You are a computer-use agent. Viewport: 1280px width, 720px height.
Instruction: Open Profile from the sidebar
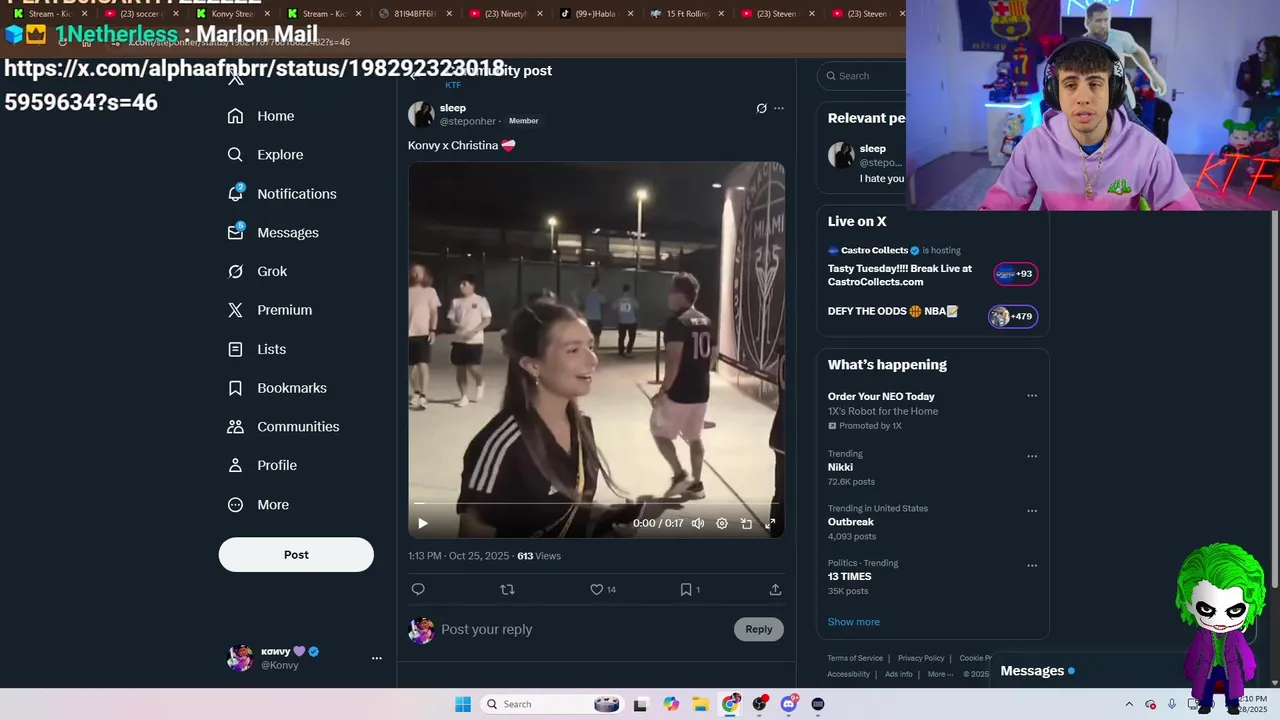coord(262,465)
